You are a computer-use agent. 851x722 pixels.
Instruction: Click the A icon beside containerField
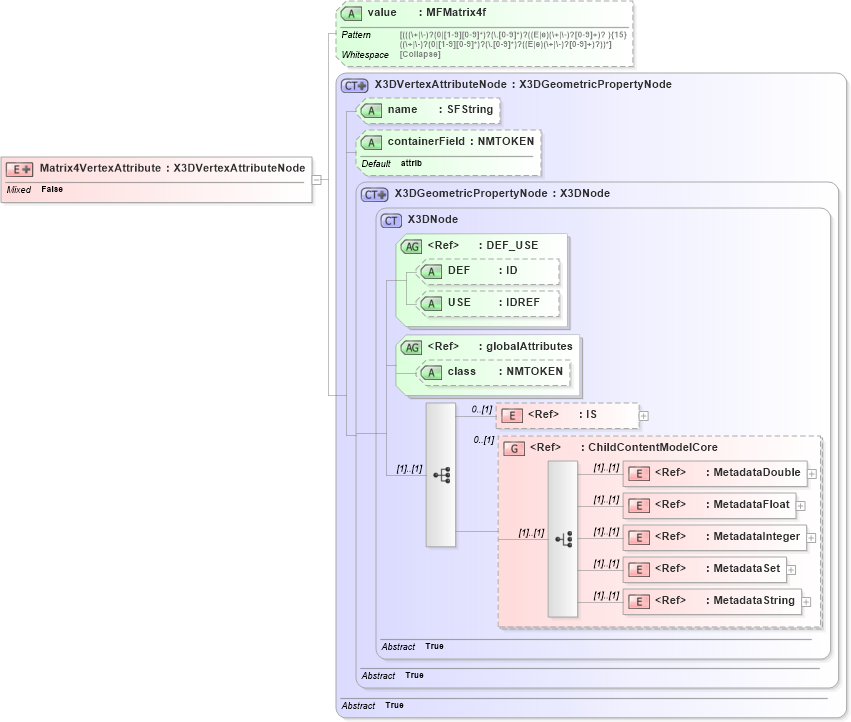tap(371, 142)
